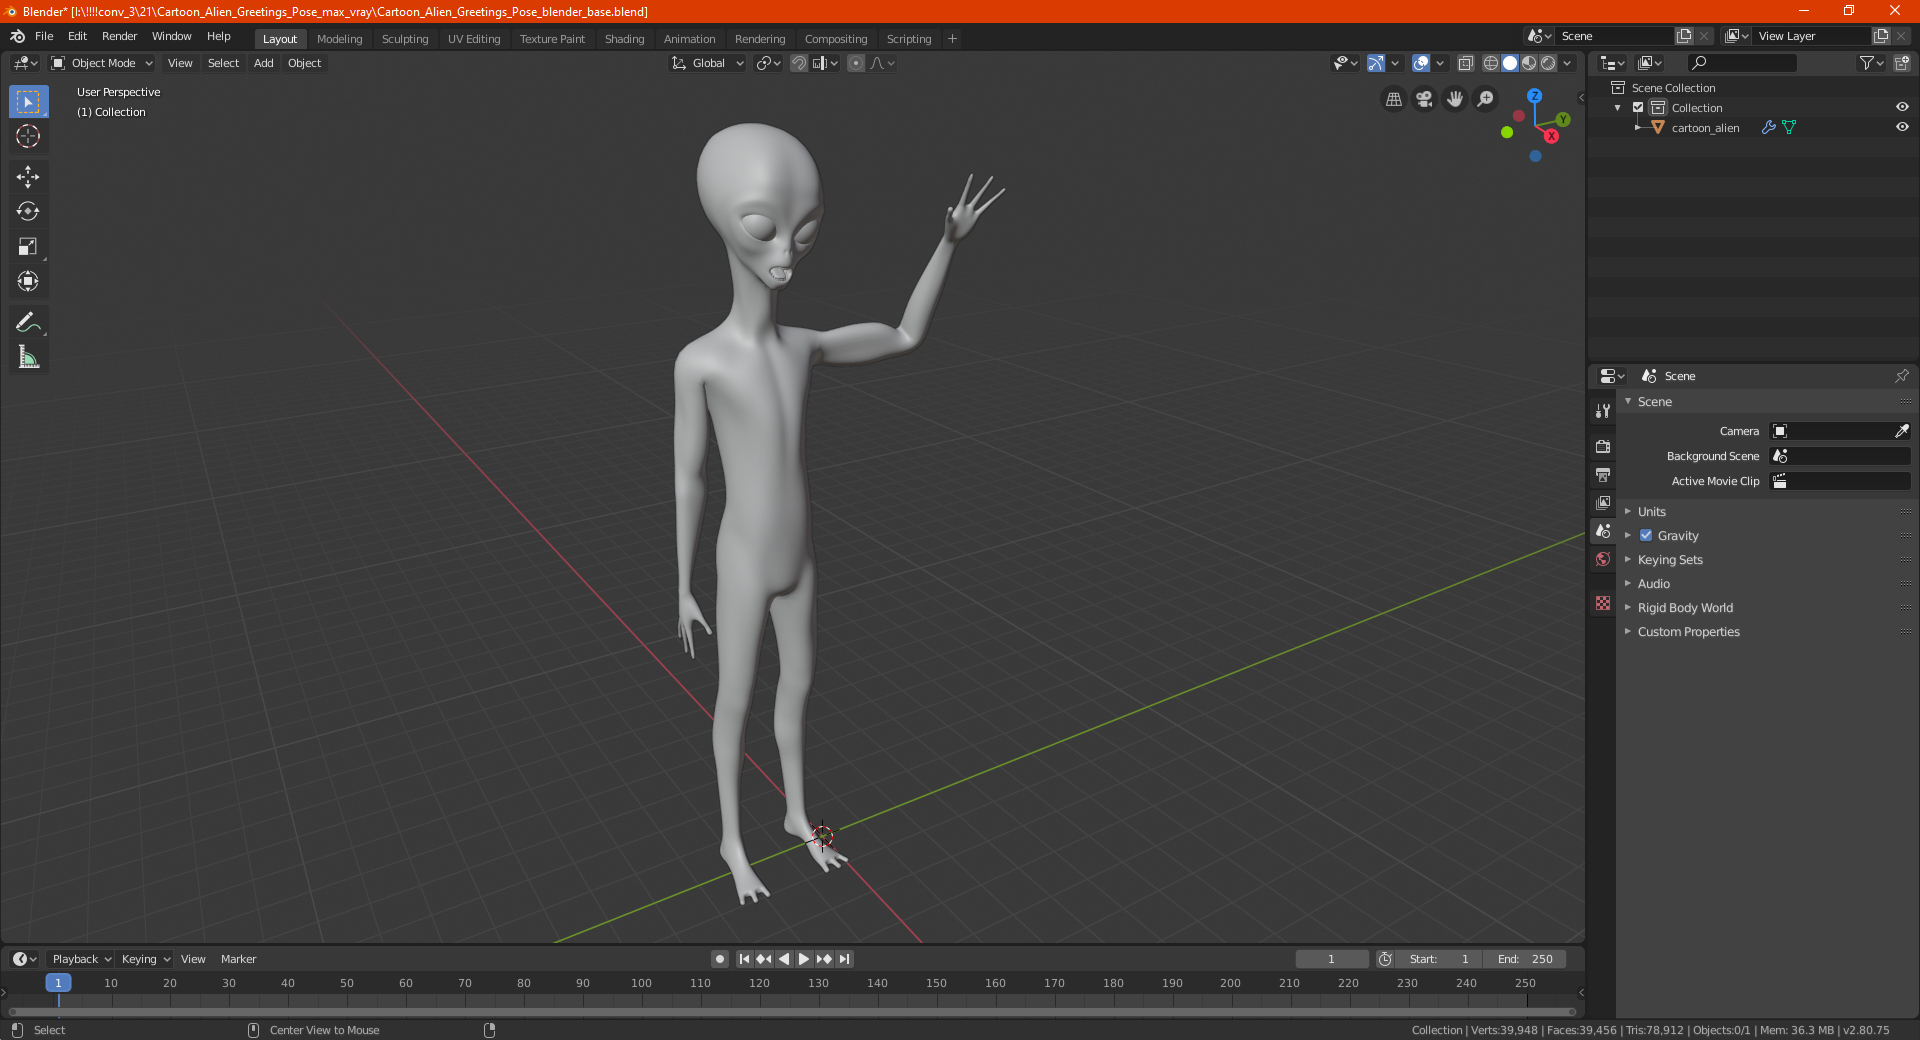
Task: Click the wrench modifier icon on cartoon_alien
Action: (x=1768, y=127)
